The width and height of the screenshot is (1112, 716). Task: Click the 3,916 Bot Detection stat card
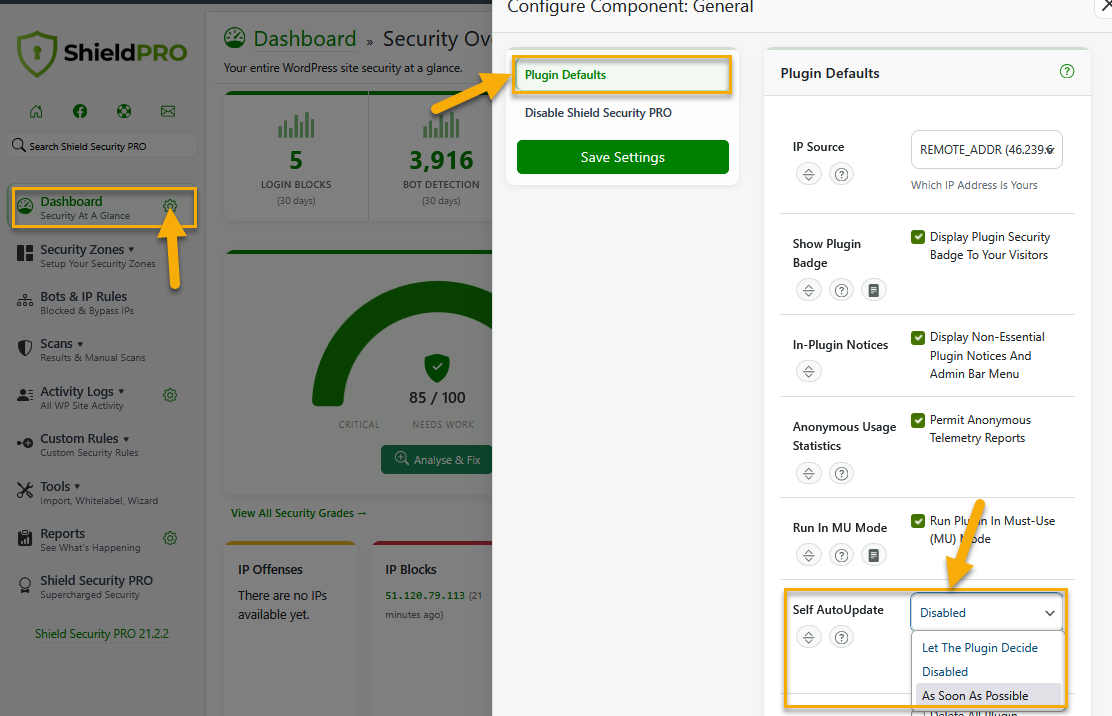tap(432, 157)
